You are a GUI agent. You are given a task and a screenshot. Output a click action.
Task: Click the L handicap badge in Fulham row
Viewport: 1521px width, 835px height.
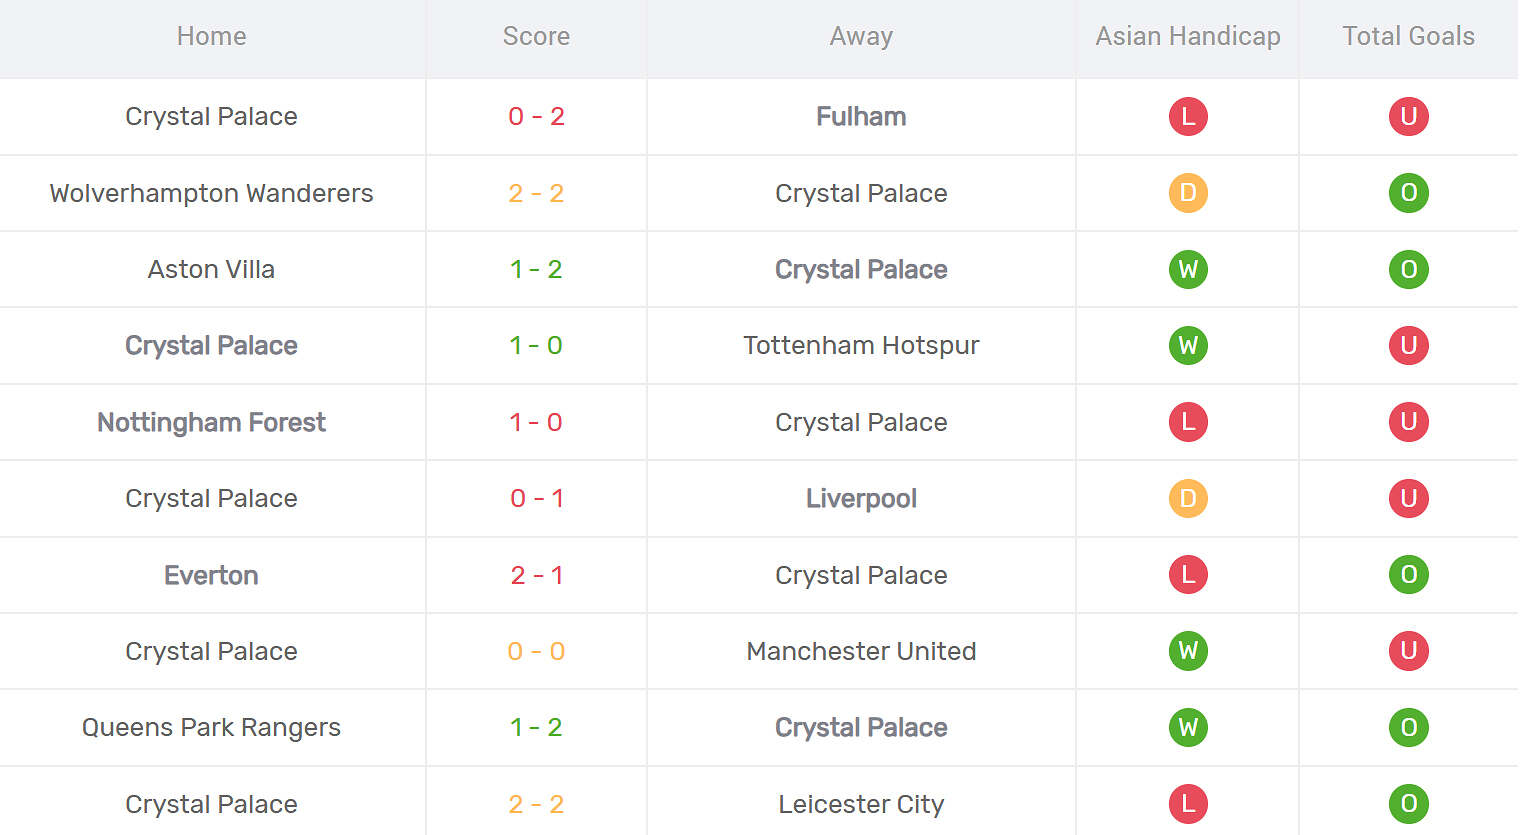pos(1188,117)
